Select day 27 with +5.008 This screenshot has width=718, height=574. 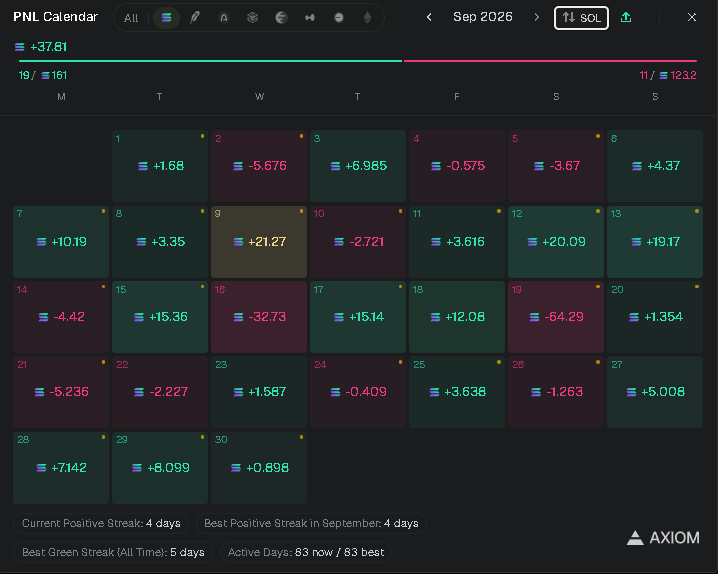(655, 392)
